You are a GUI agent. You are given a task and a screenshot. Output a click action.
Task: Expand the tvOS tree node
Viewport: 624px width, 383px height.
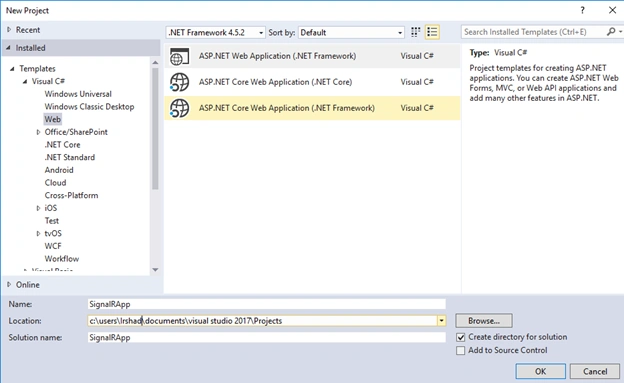[38, 234]
